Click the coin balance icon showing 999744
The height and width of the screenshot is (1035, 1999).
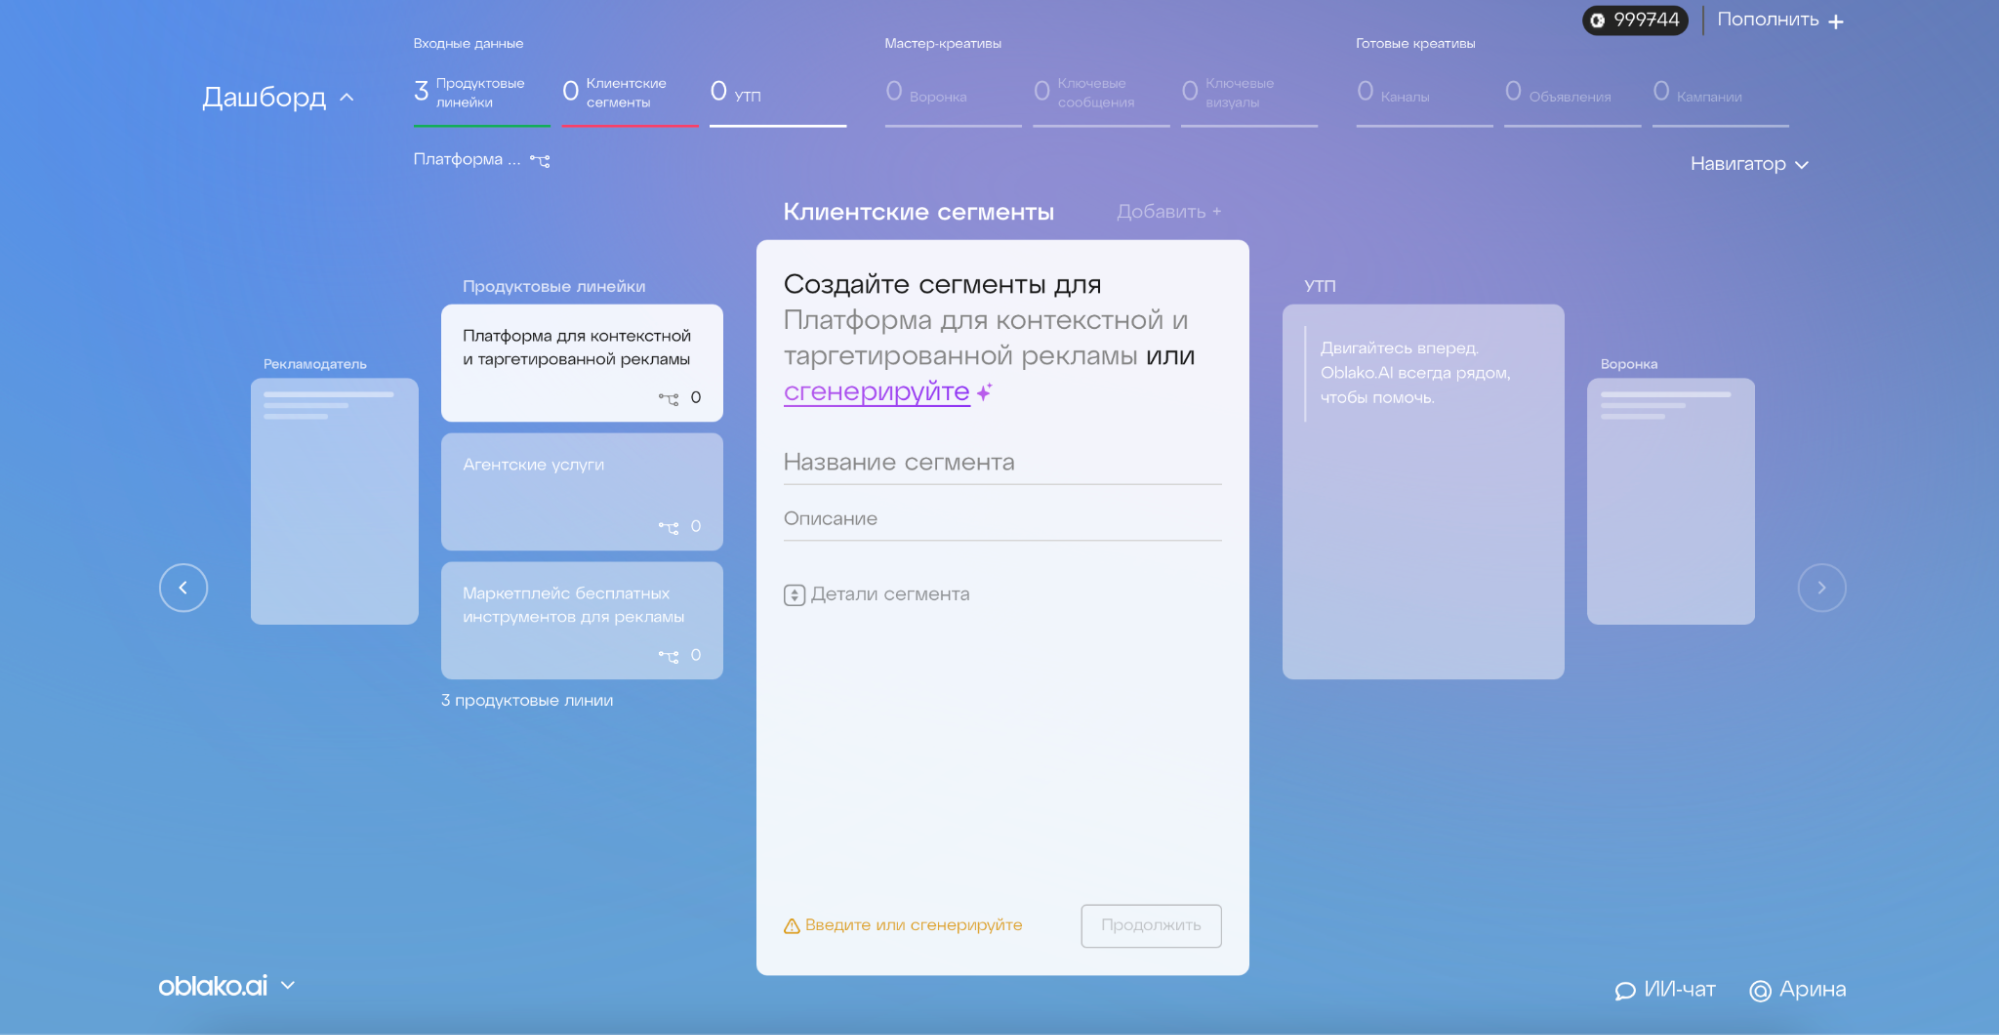click(x=1598, y=20)
